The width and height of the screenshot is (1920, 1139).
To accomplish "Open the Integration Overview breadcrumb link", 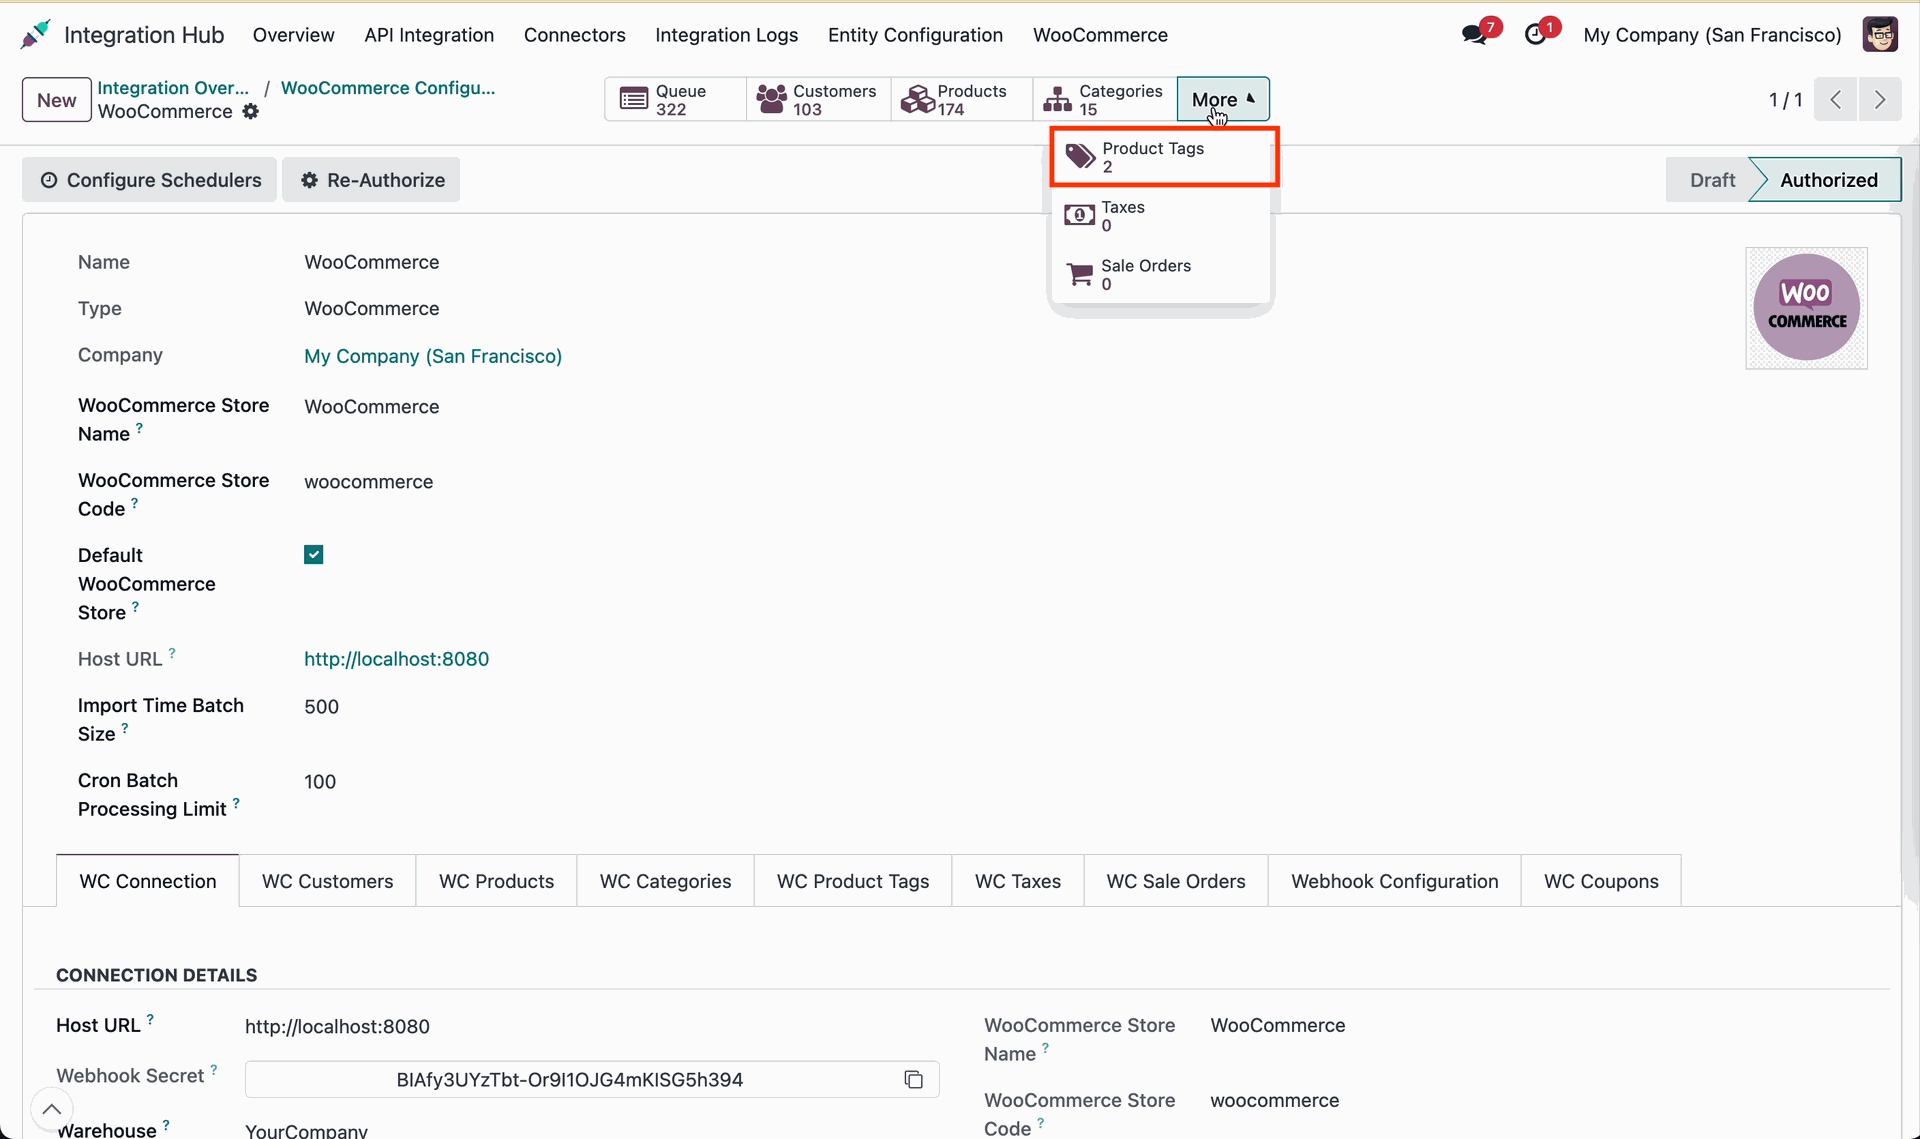I will pos(173,88).
